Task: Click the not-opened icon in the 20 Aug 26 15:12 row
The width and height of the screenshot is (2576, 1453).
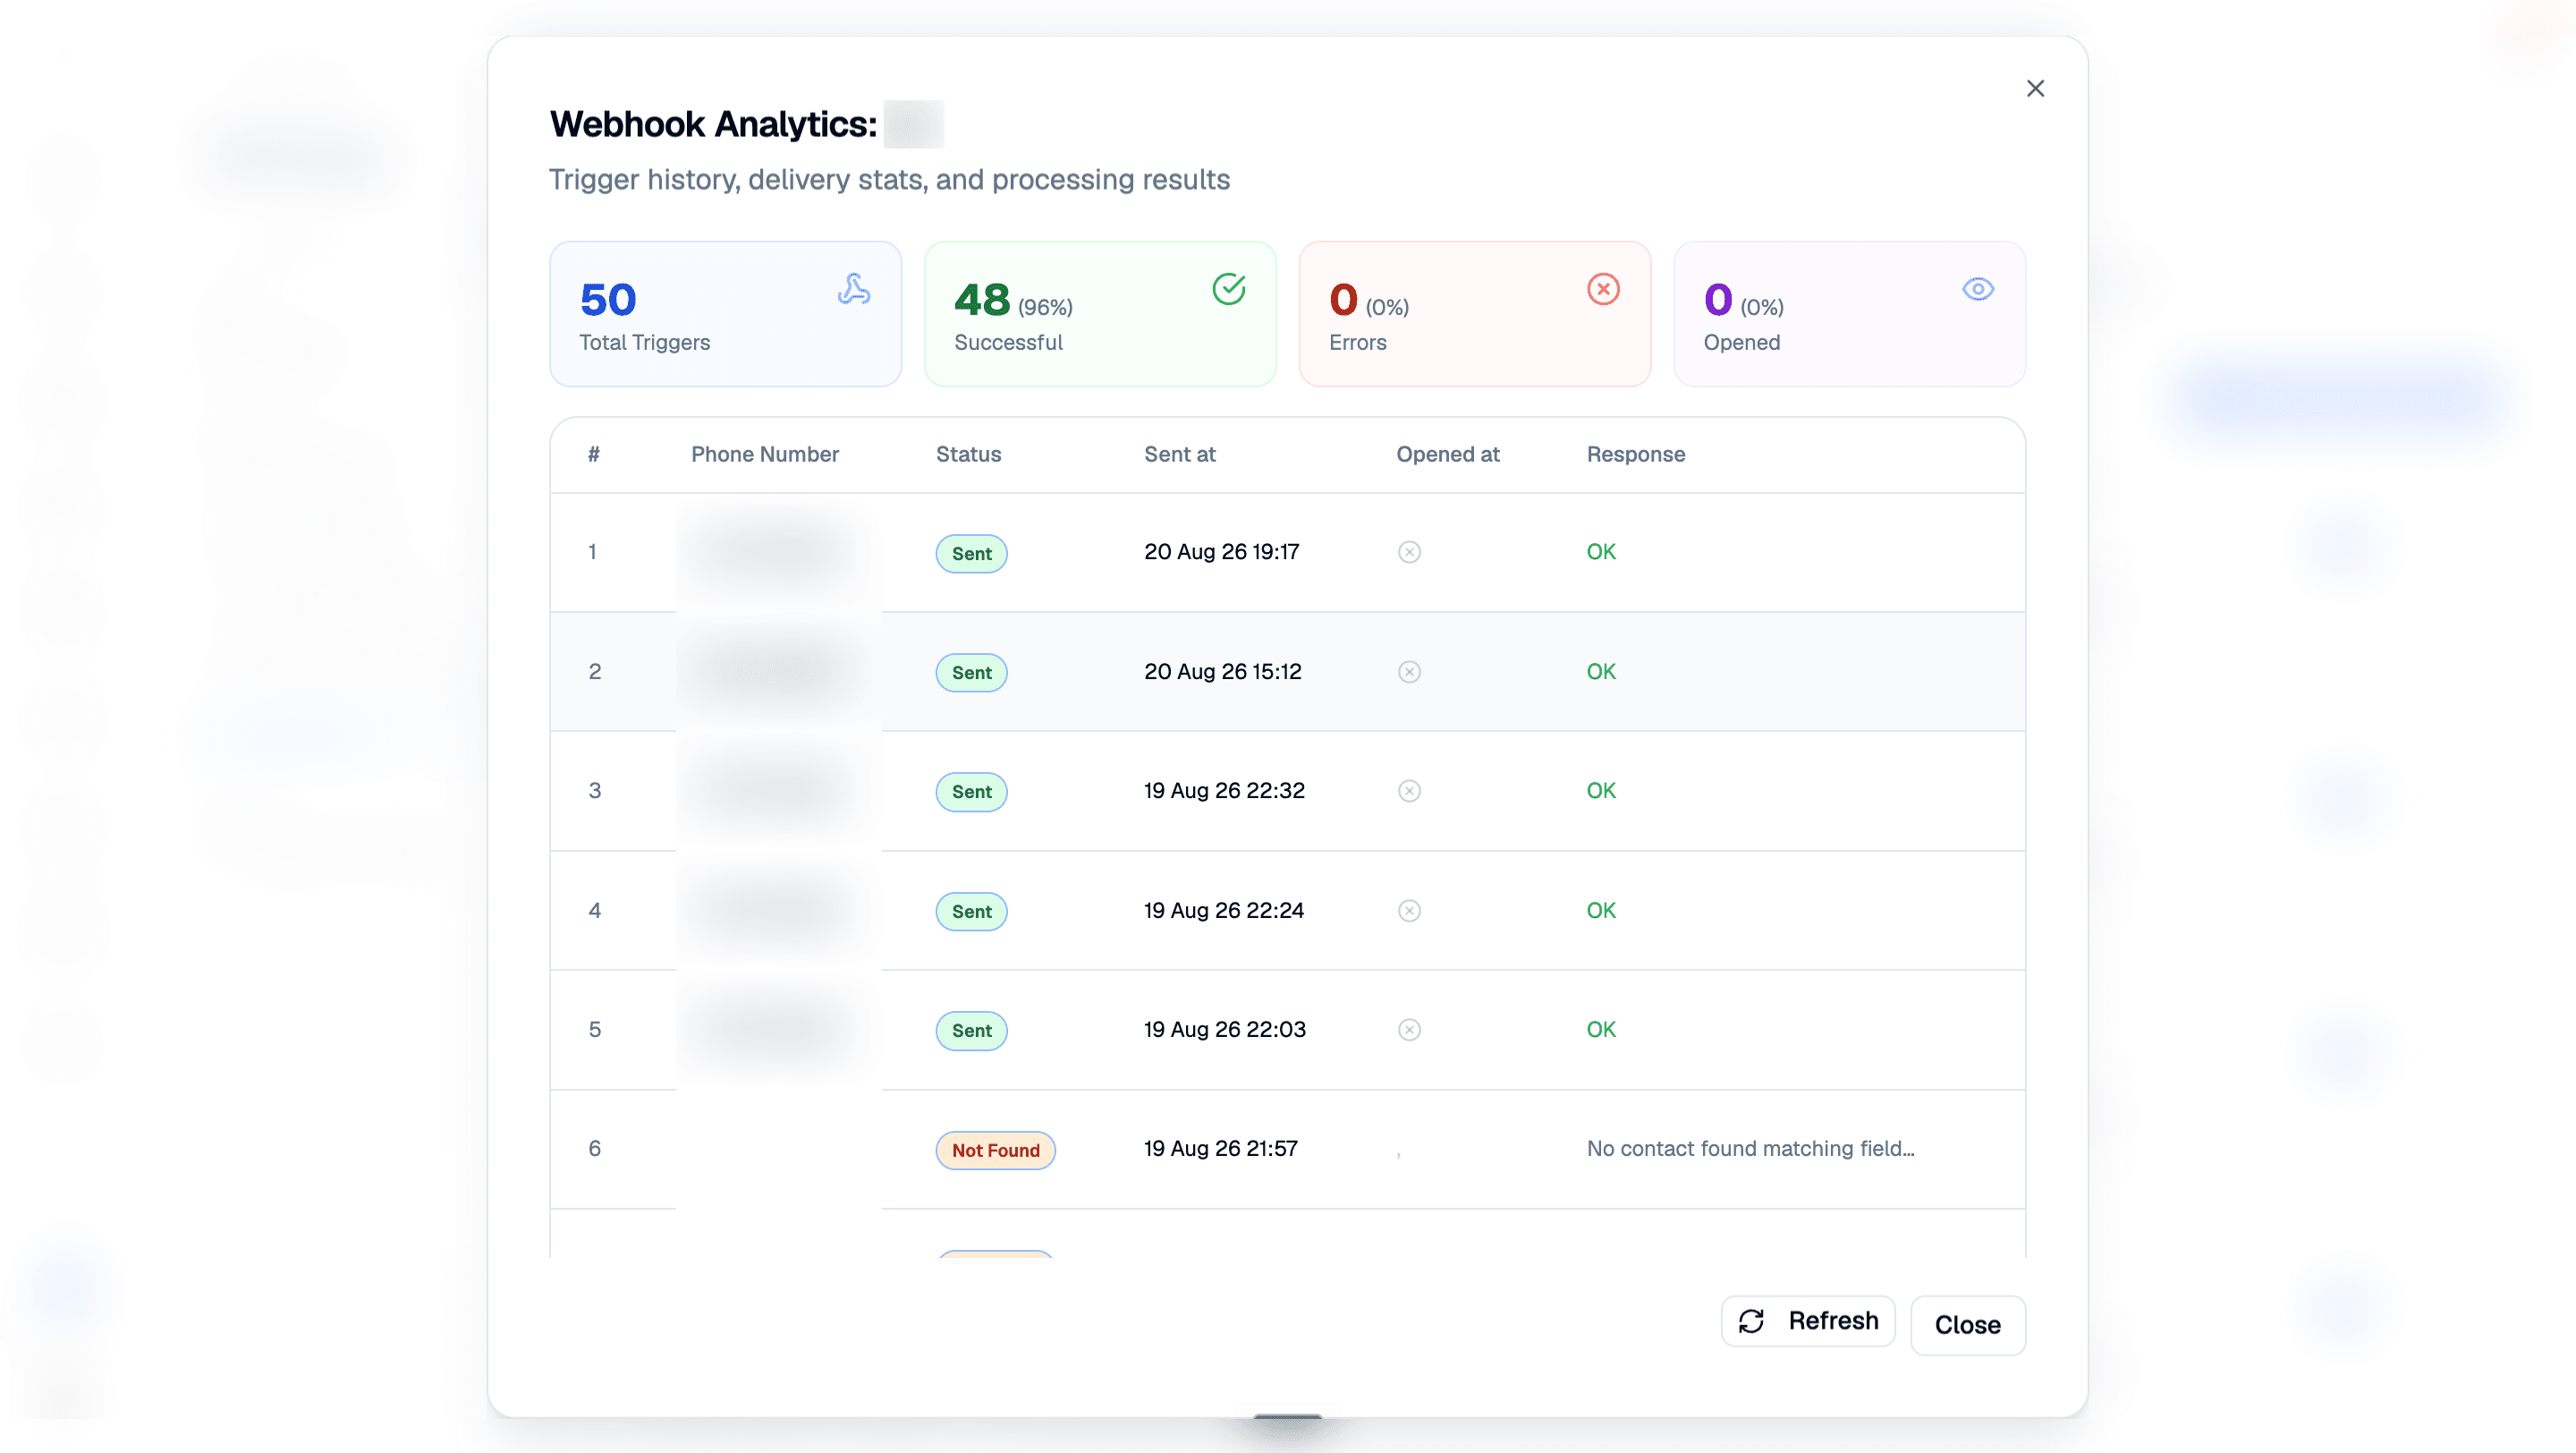Action: (x=1409, y=672)
